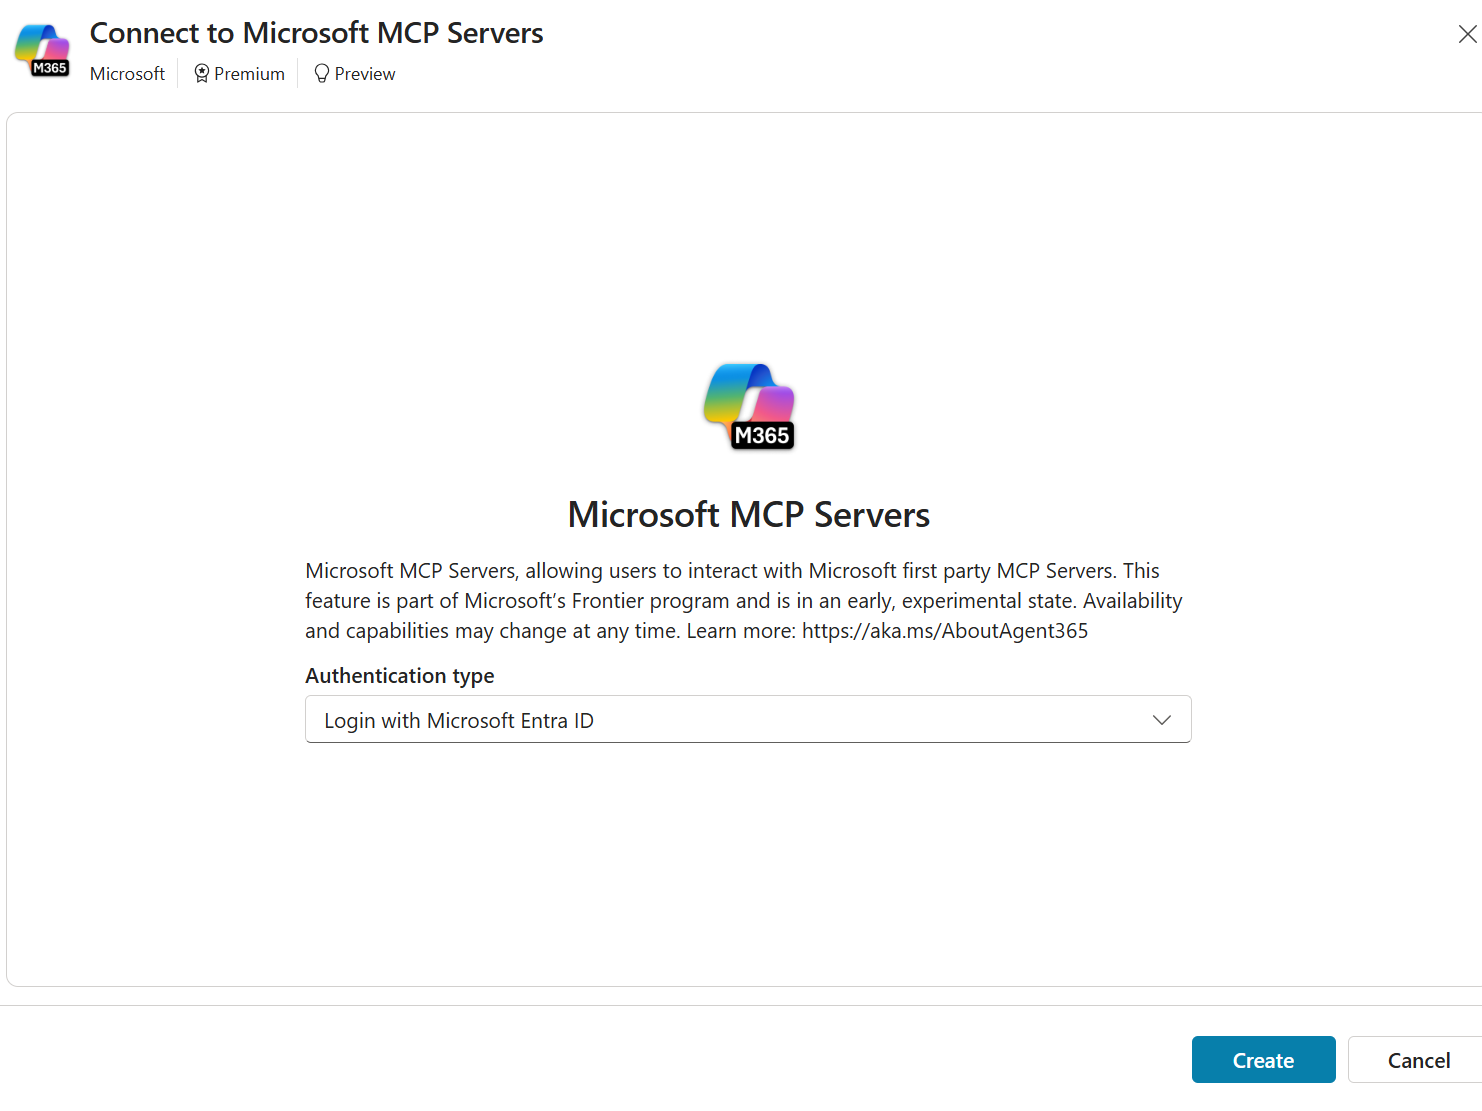Viewport: 1482px width, 1111px height.
Task: Click the Premium ribbon badge icon
Action: click(200, 73)
